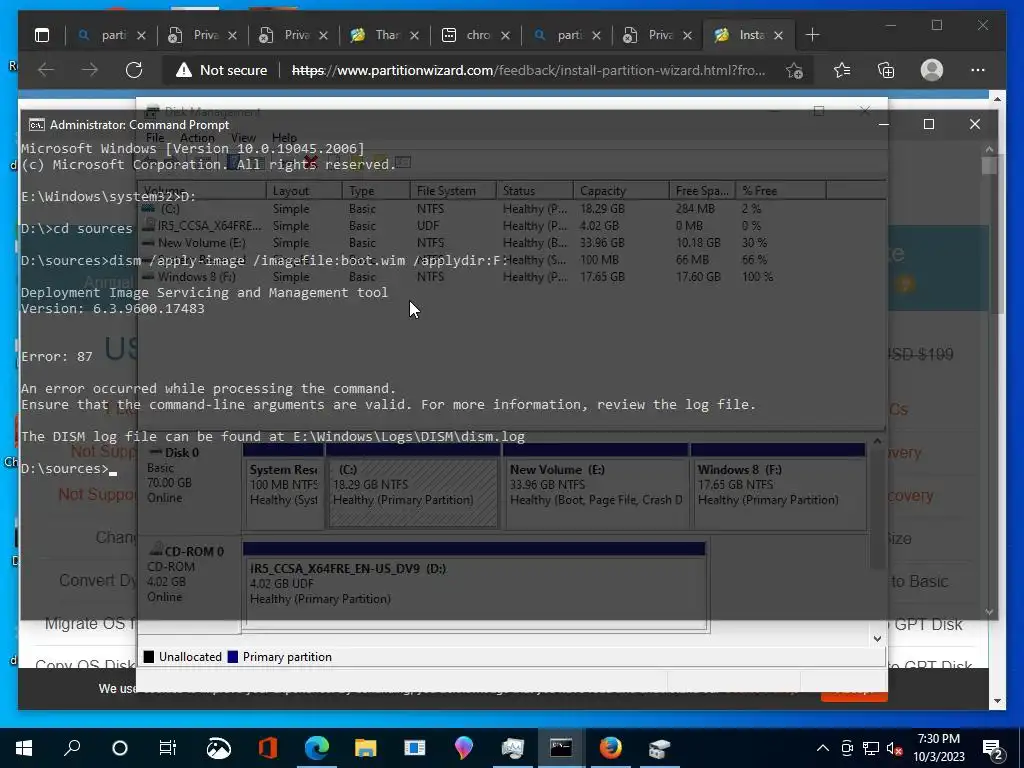Open the Windows Start menu
Viewport: 1024px width, 768px height.
(24, 748)
